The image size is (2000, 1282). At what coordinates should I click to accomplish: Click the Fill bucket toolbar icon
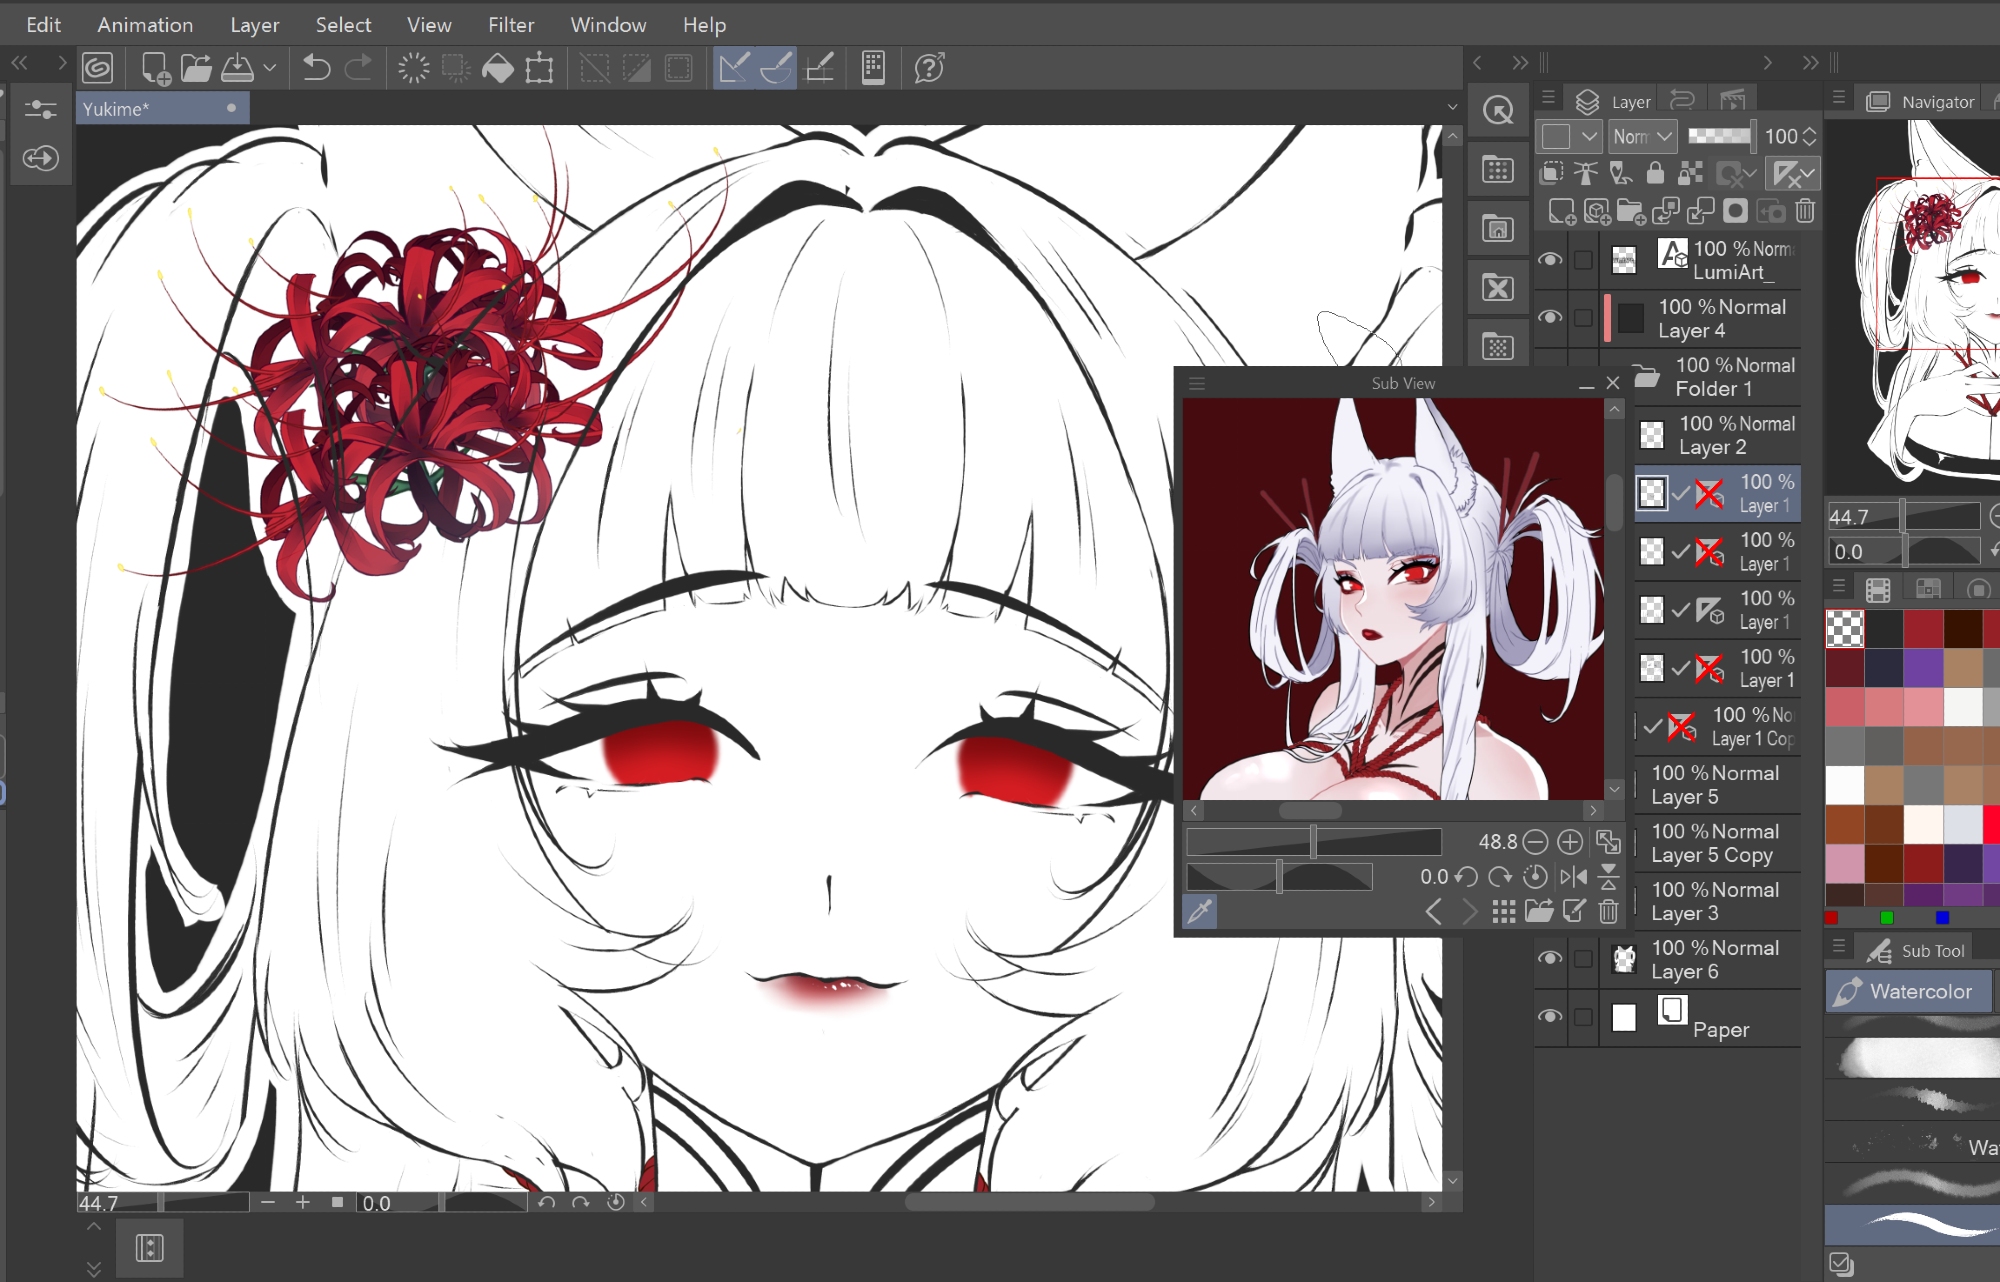pos(497,68)
